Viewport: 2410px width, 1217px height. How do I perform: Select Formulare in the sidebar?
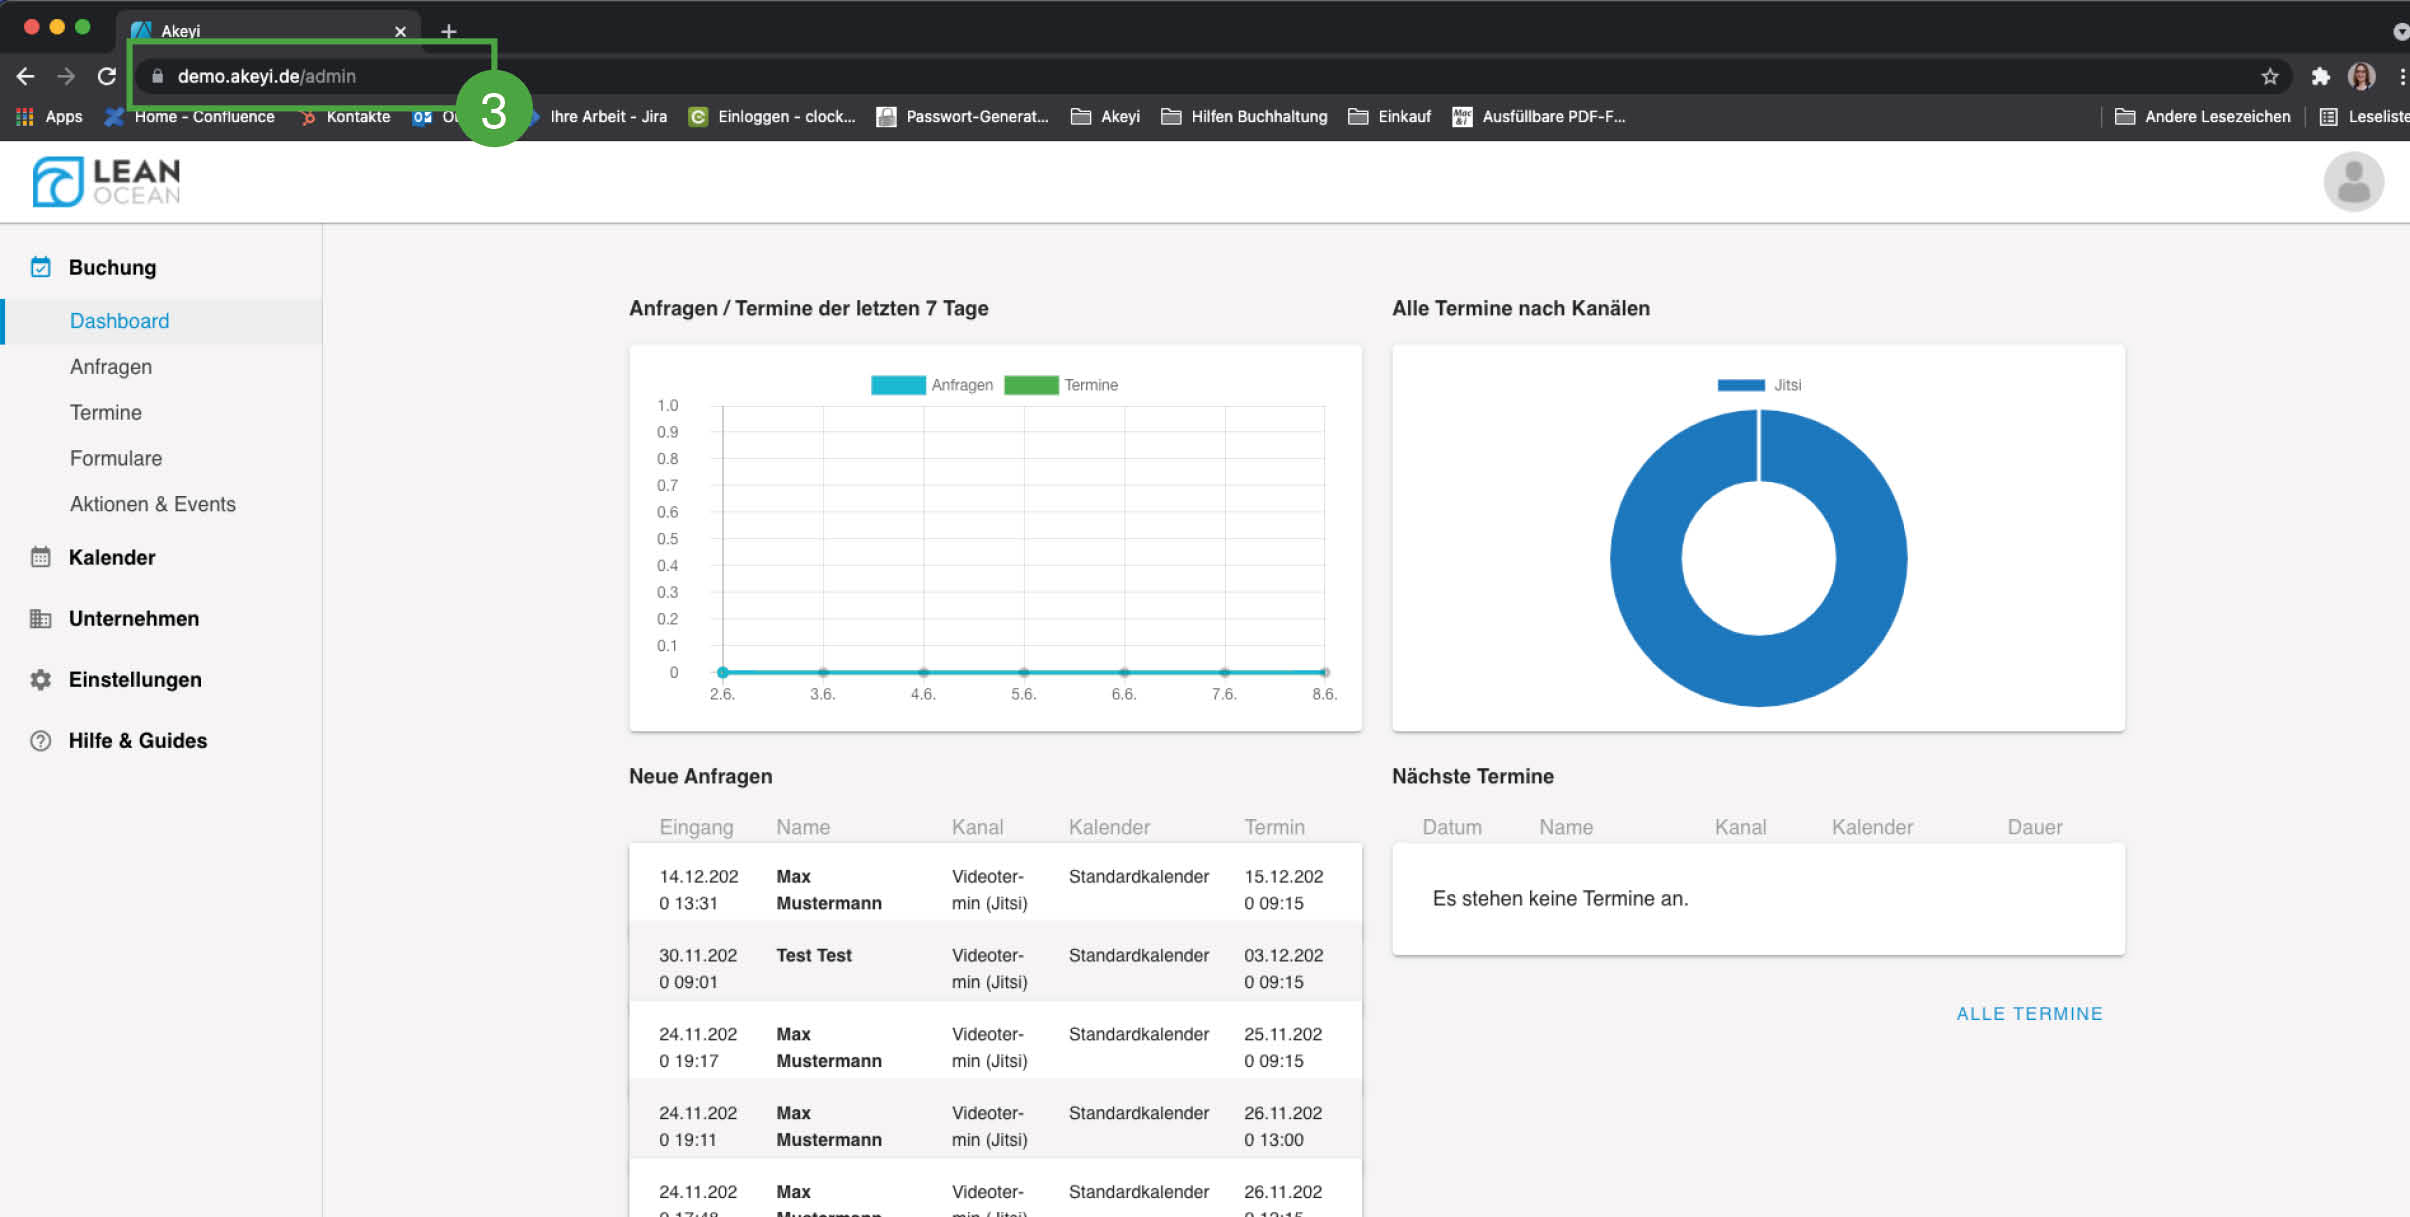[x=116, y=458]
